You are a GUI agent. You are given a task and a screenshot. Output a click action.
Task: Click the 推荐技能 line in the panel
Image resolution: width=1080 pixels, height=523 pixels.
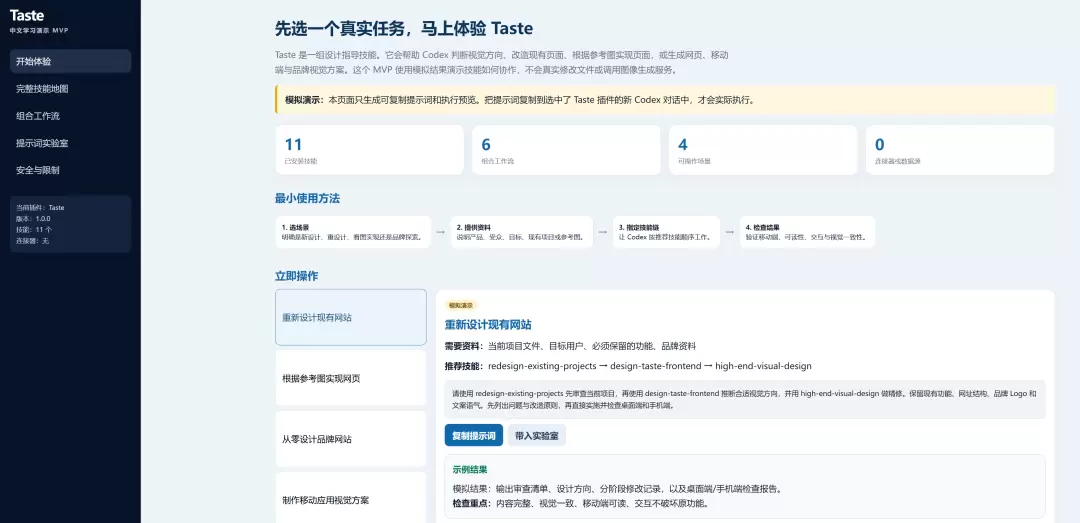[629, 366]
